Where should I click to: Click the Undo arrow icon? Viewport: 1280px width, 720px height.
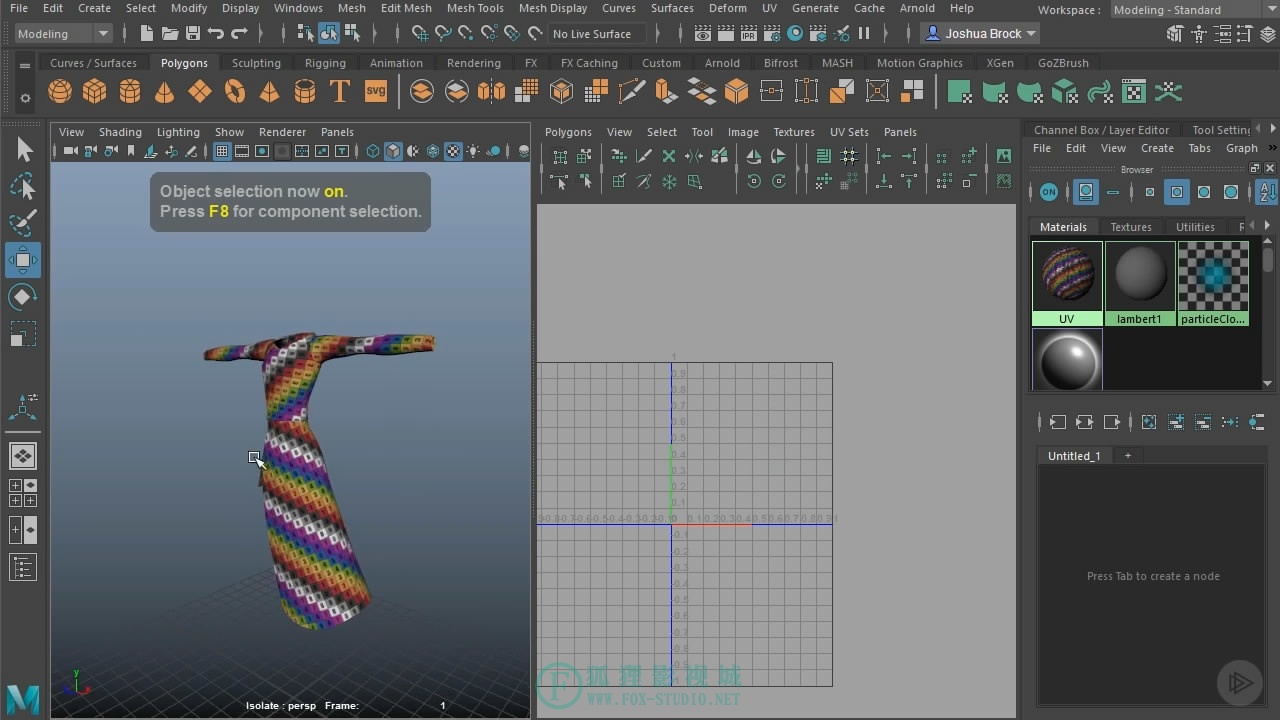point(216,33)
